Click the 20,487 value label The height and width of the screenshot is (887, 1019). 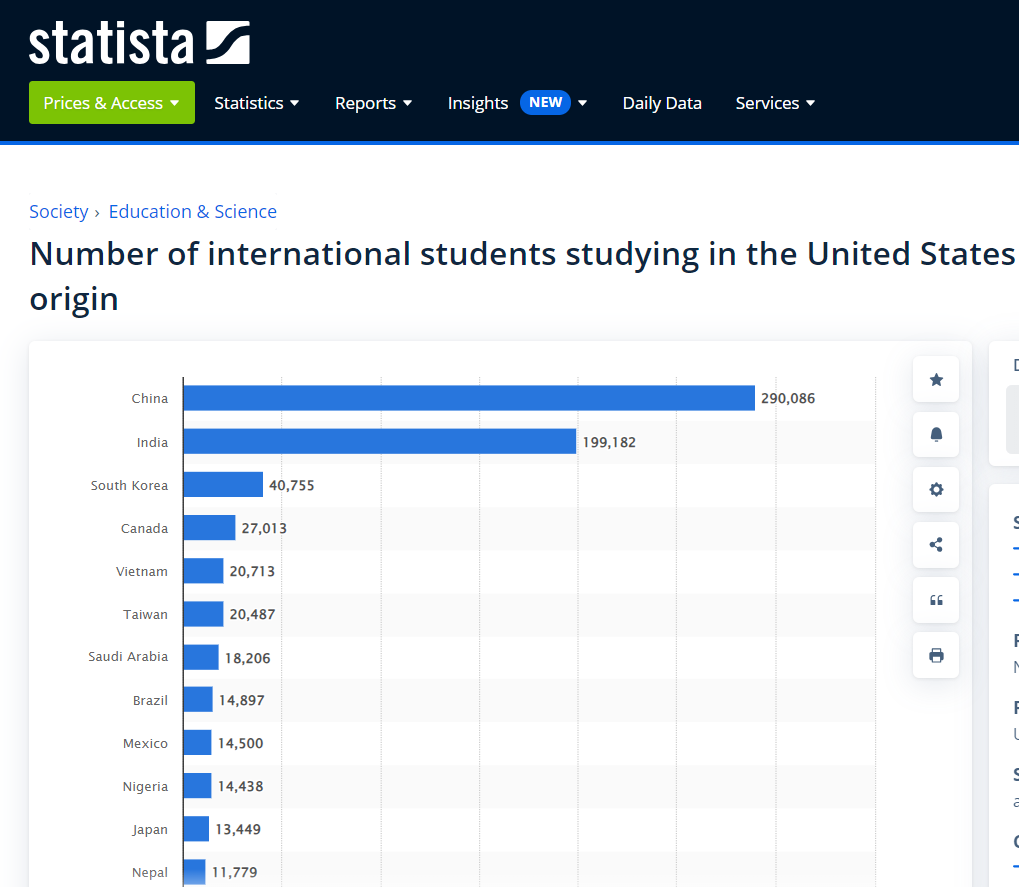tap(252, 614)
